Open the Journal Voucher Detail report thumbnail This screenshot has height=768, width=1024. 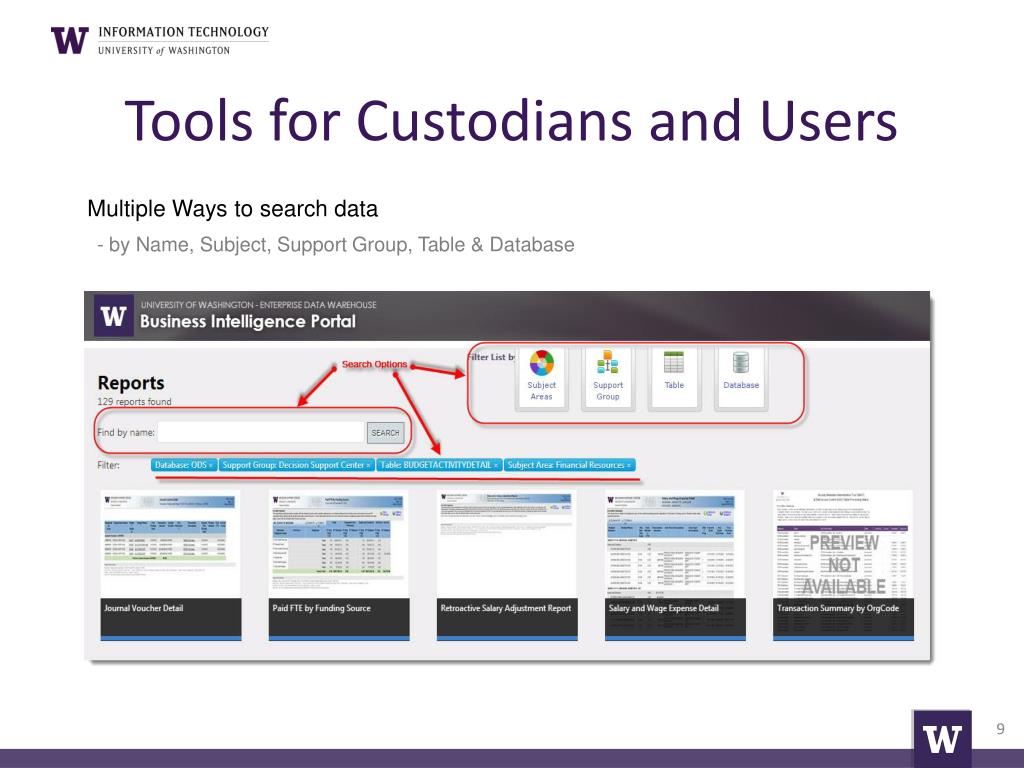(x=170, y=565)
